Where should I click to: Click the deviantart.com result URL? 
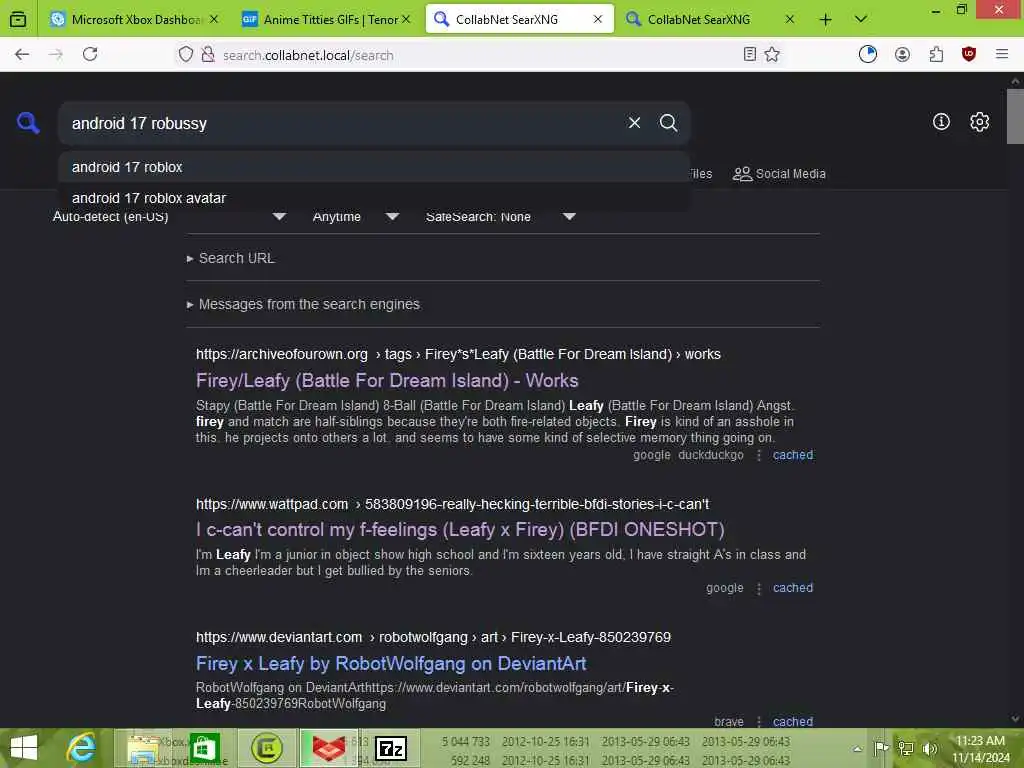[x=434, y=637]
